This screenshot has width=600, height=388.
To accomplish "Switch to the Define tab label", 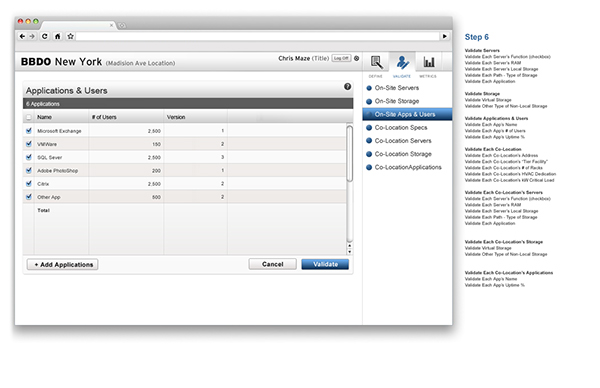I will tap(375, 76).
